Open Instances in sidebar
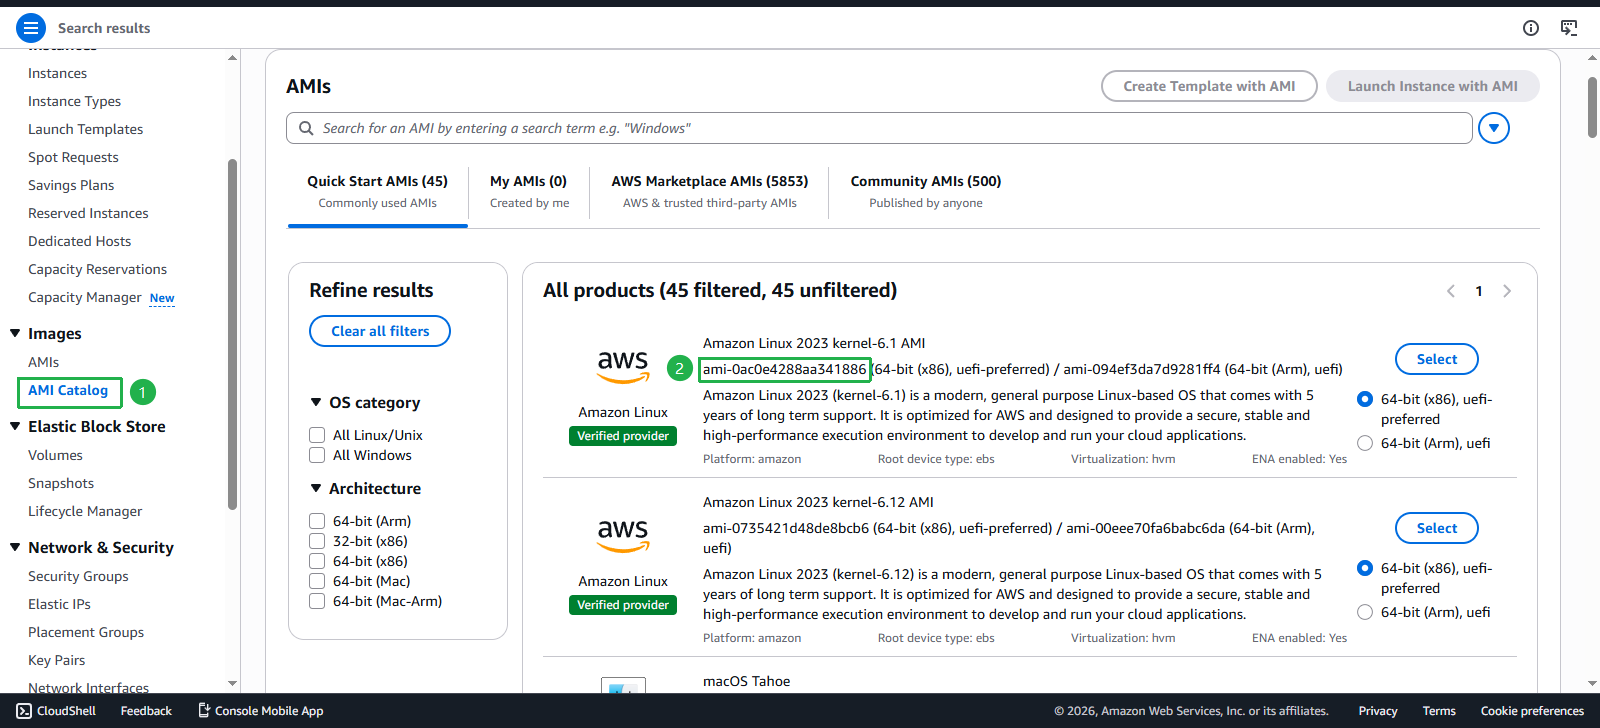The image size is (1600, 728). tap(57, 73)
